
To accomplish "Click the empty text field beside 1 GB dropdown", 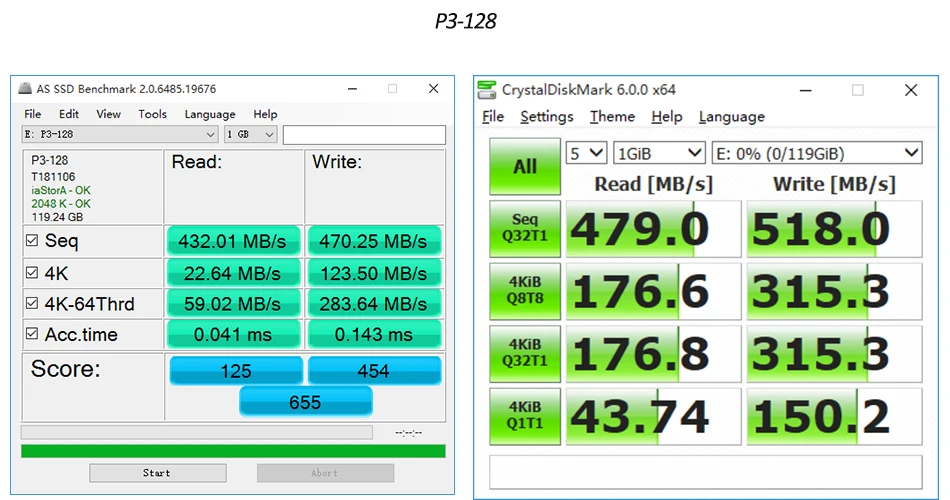I will [x=364, y=135].
